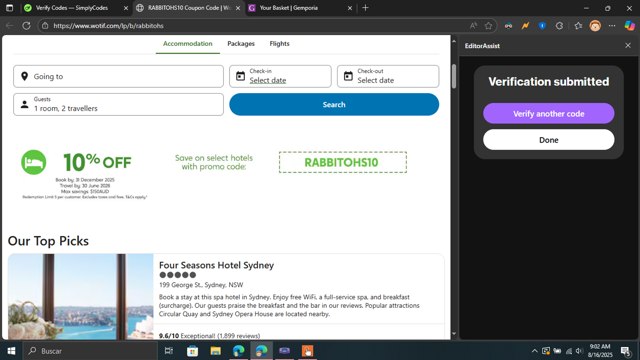Open a new browser tab
This screenshot has height=360, width=640.
[365, 8]
